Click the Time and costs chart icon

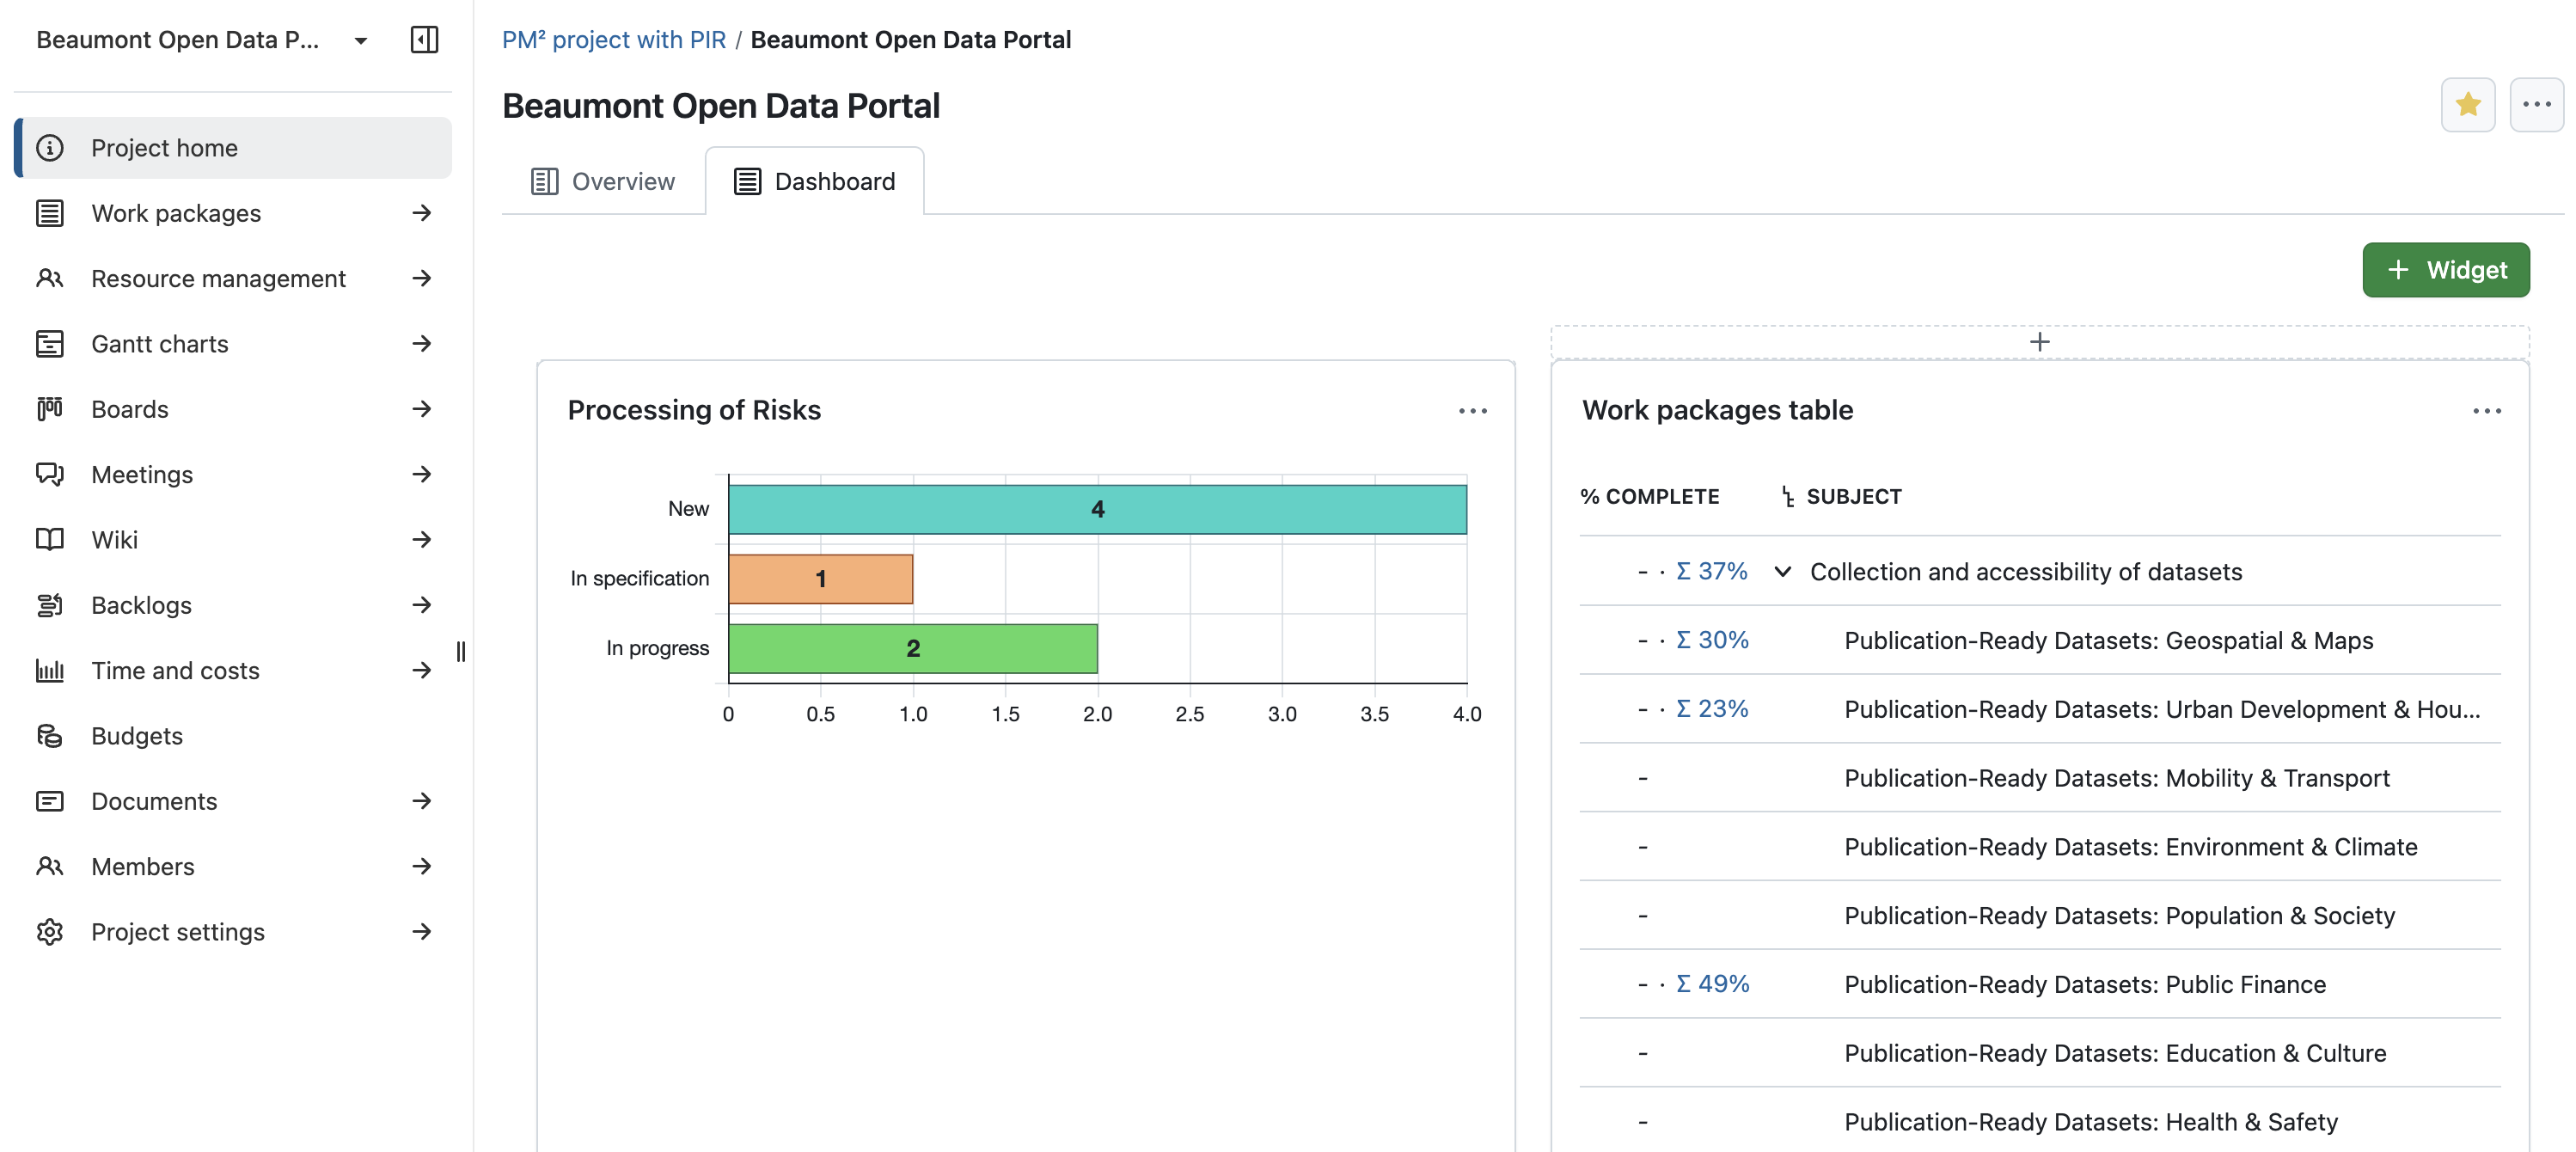coord(50,670)
